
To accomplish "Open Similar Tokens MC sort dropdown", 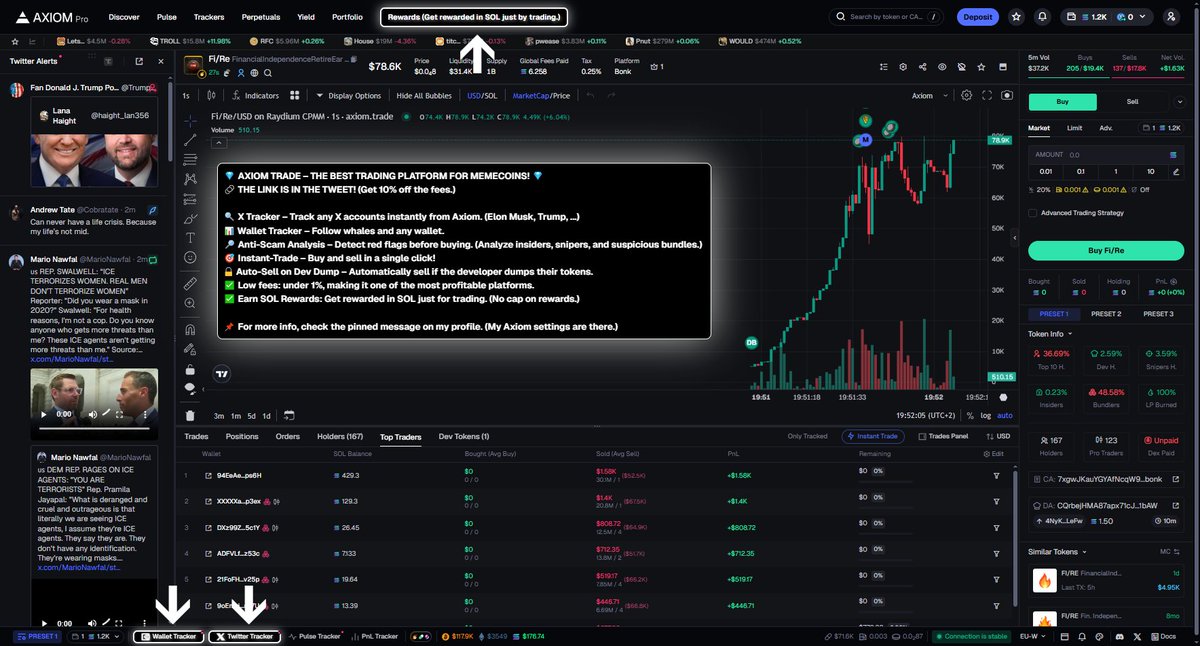I will (1168, 551).
